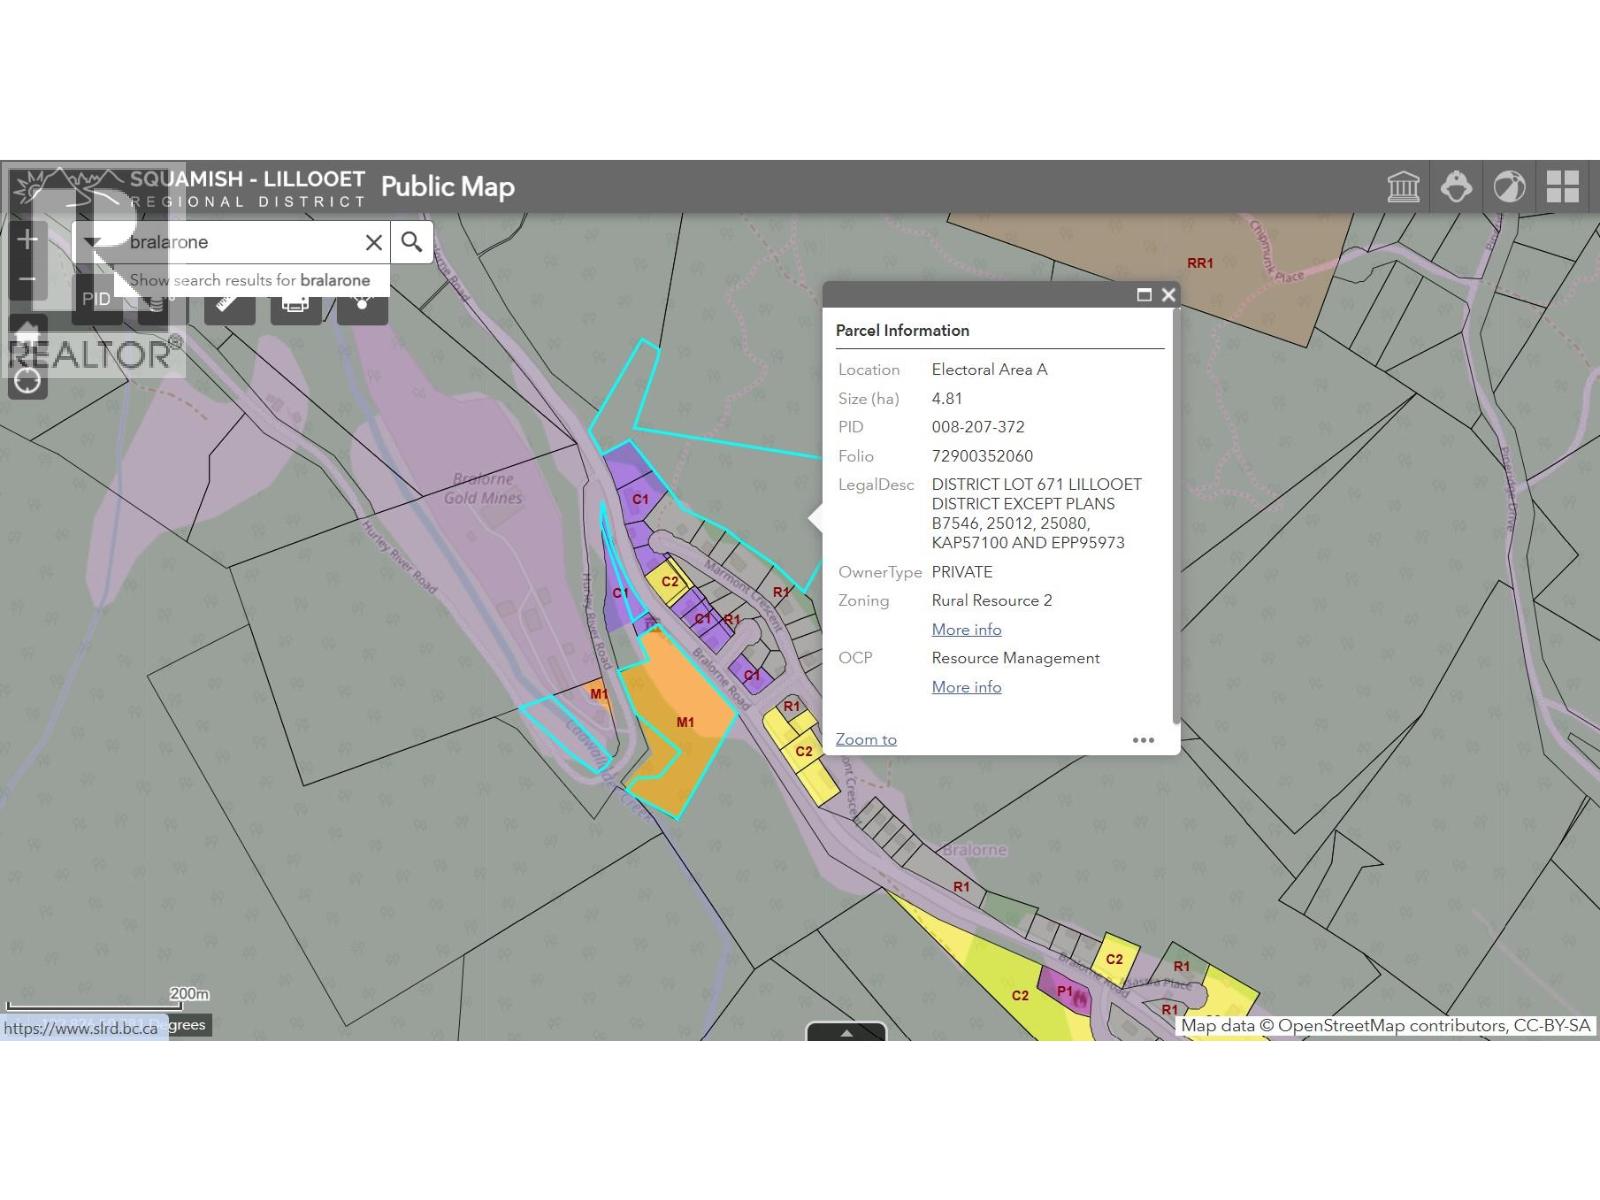Open the government building widget
This screenshot has width=1600, height=1200.
(x=1403, y=187)
